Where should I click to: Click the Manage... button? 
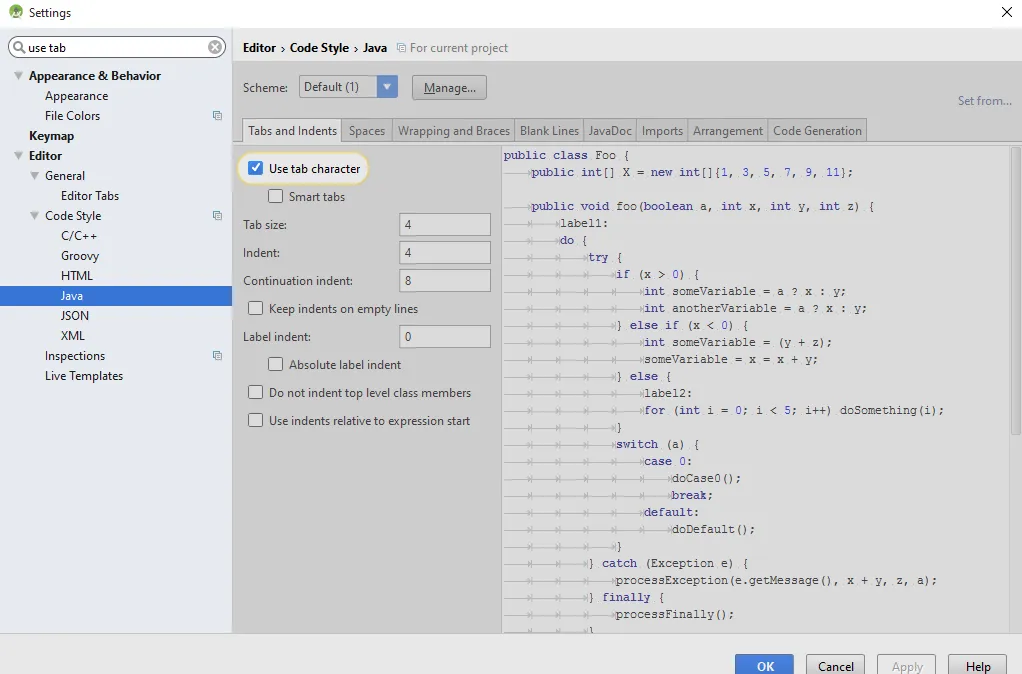tap(449, 87)
